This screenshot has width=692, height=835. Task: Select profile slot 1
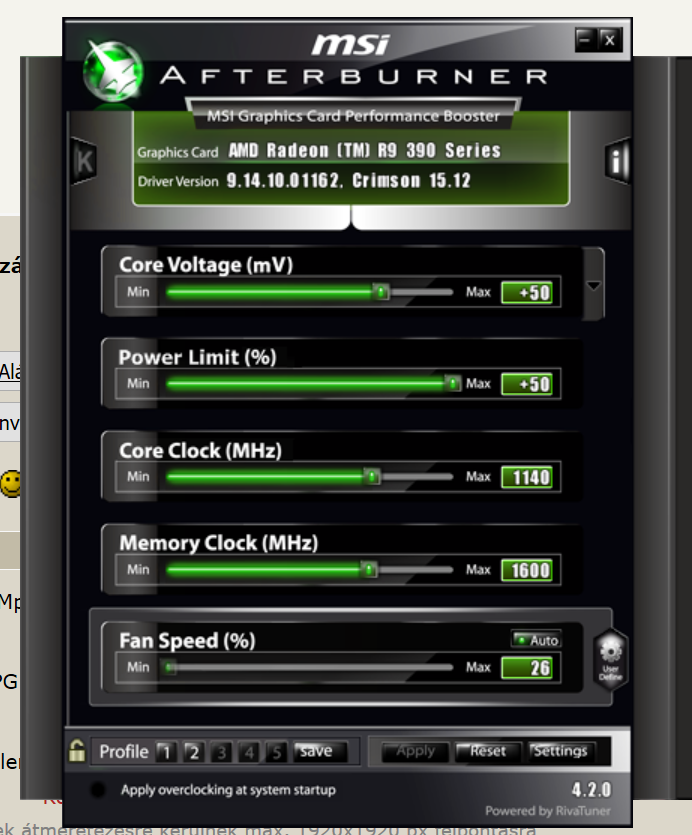[166, 752]
